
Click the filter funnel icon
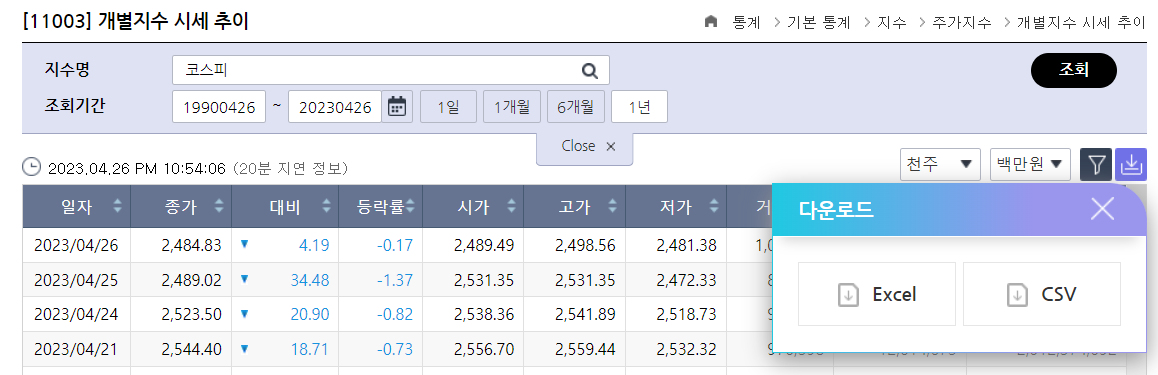1096,165
